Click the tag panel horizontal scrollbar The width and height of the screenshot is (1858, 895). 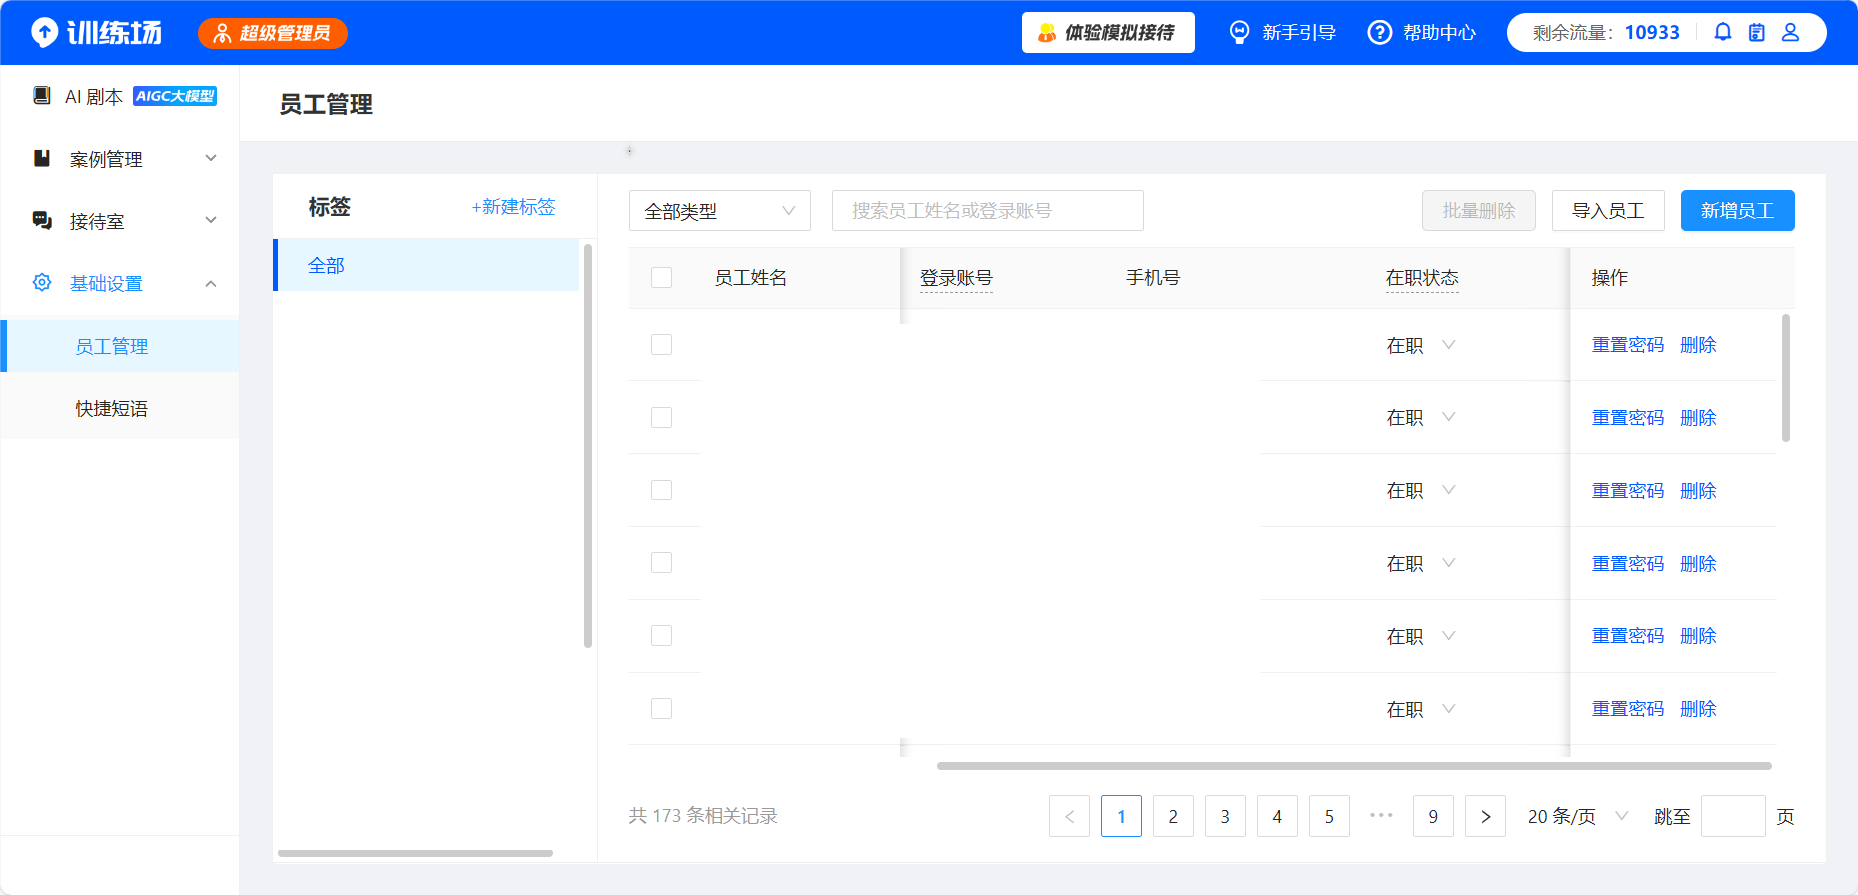(415, 853)
